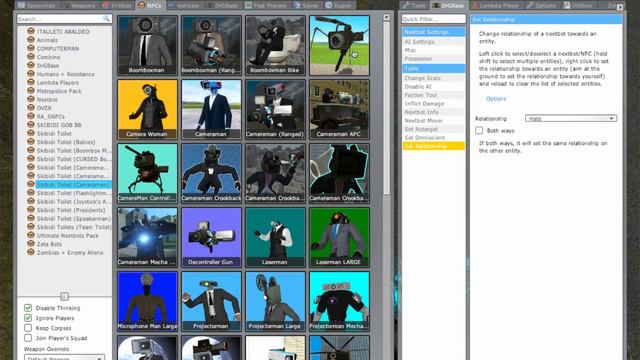Enable the Keep Corpses checkbox

click(28, 328)
